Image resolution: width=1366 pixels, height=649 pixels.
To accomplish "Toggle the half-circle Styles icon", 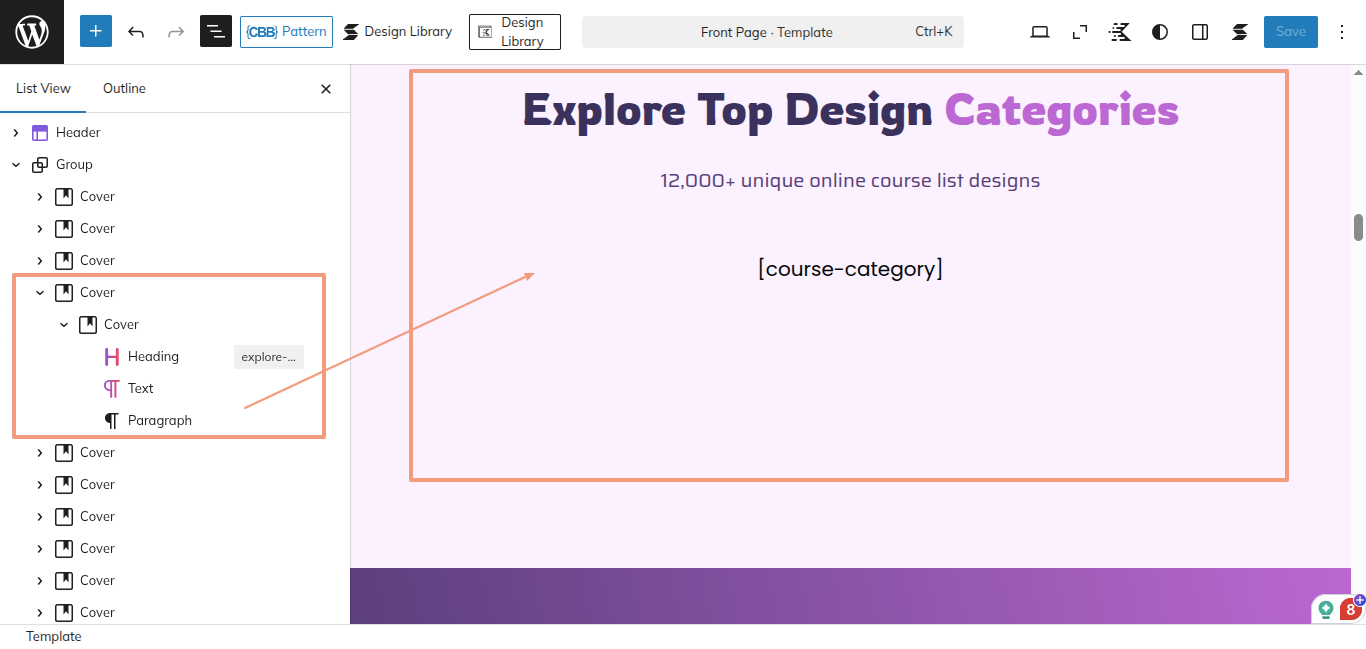I will pyautogui.click(x=1160, y=32).
